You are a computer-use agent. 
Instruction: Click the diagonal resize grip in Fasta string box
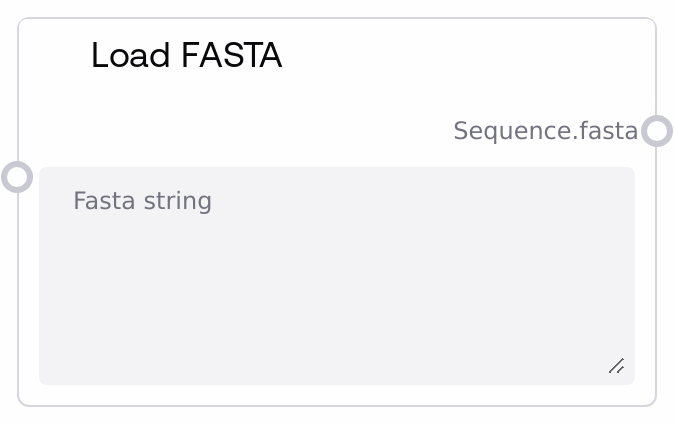(617, 366)
